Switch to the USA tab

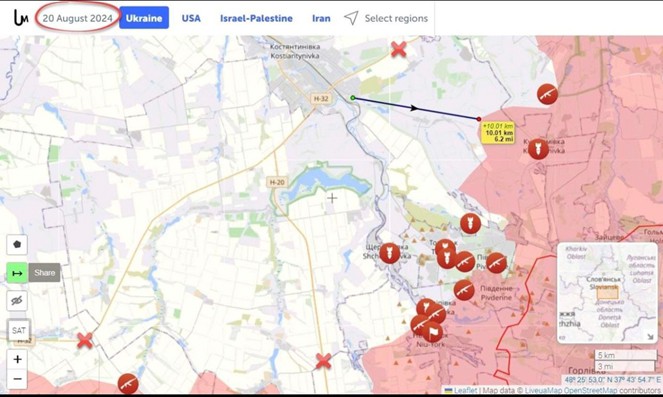click(x=191, y=18)
